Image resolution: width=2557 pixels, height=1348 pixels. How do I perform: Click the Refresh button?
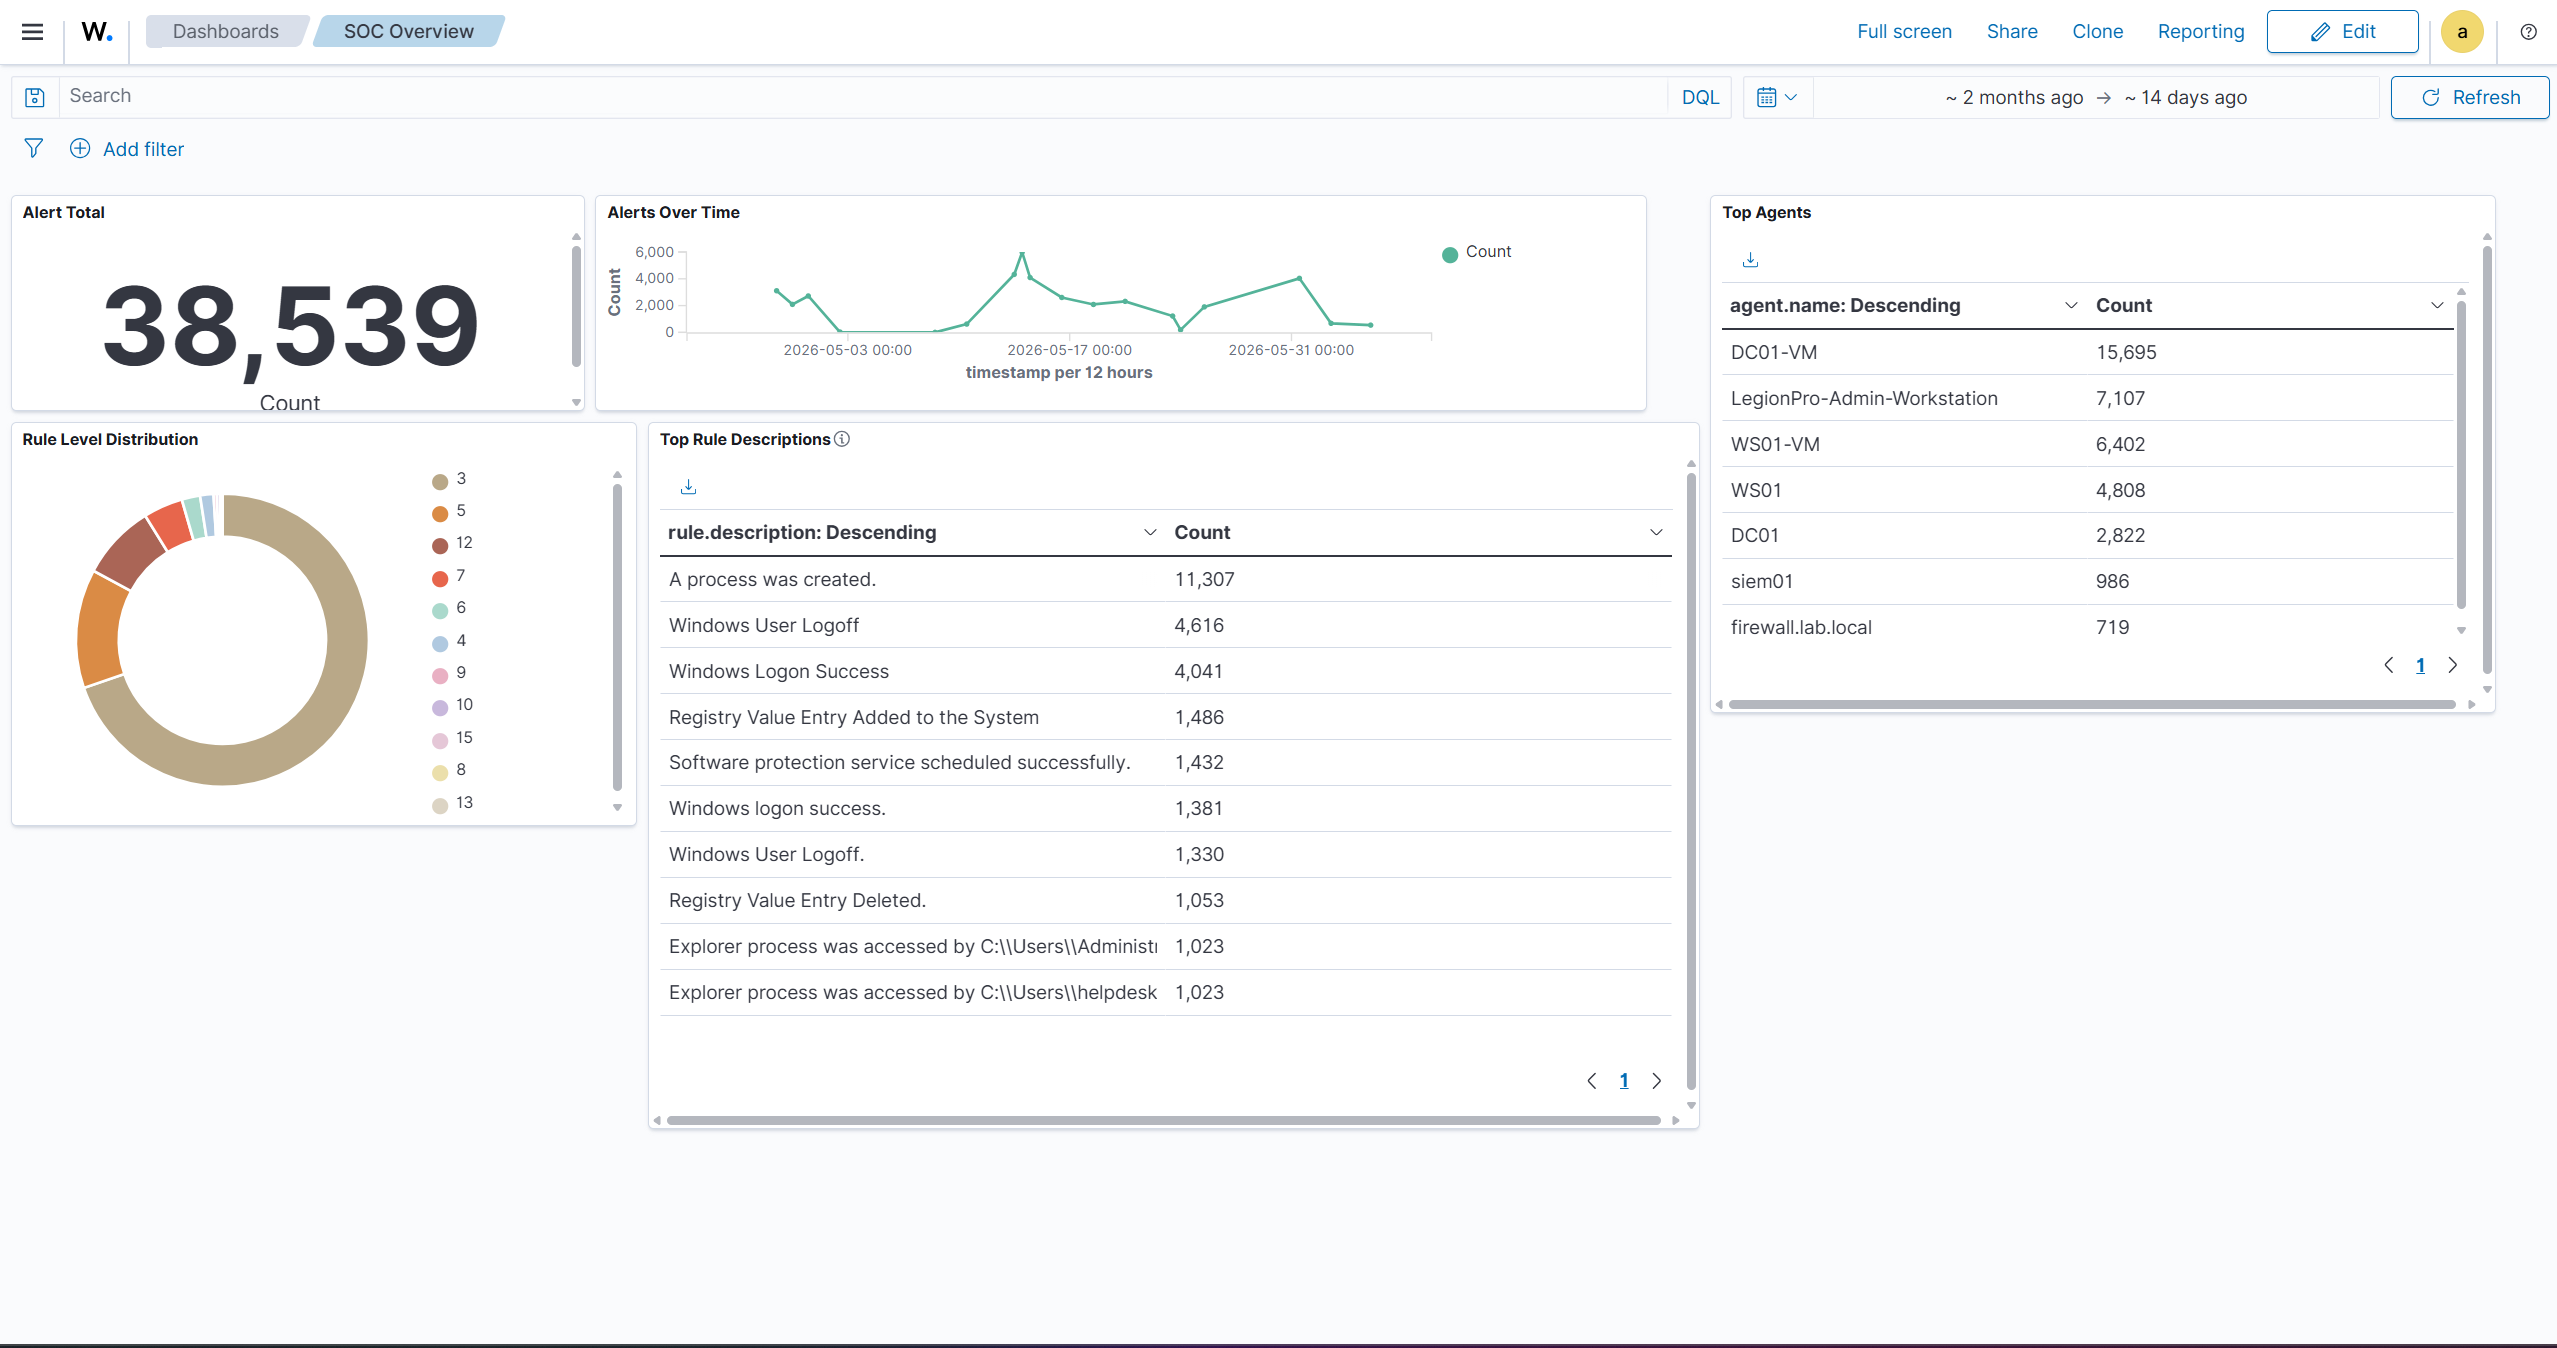click(2470, 97)
